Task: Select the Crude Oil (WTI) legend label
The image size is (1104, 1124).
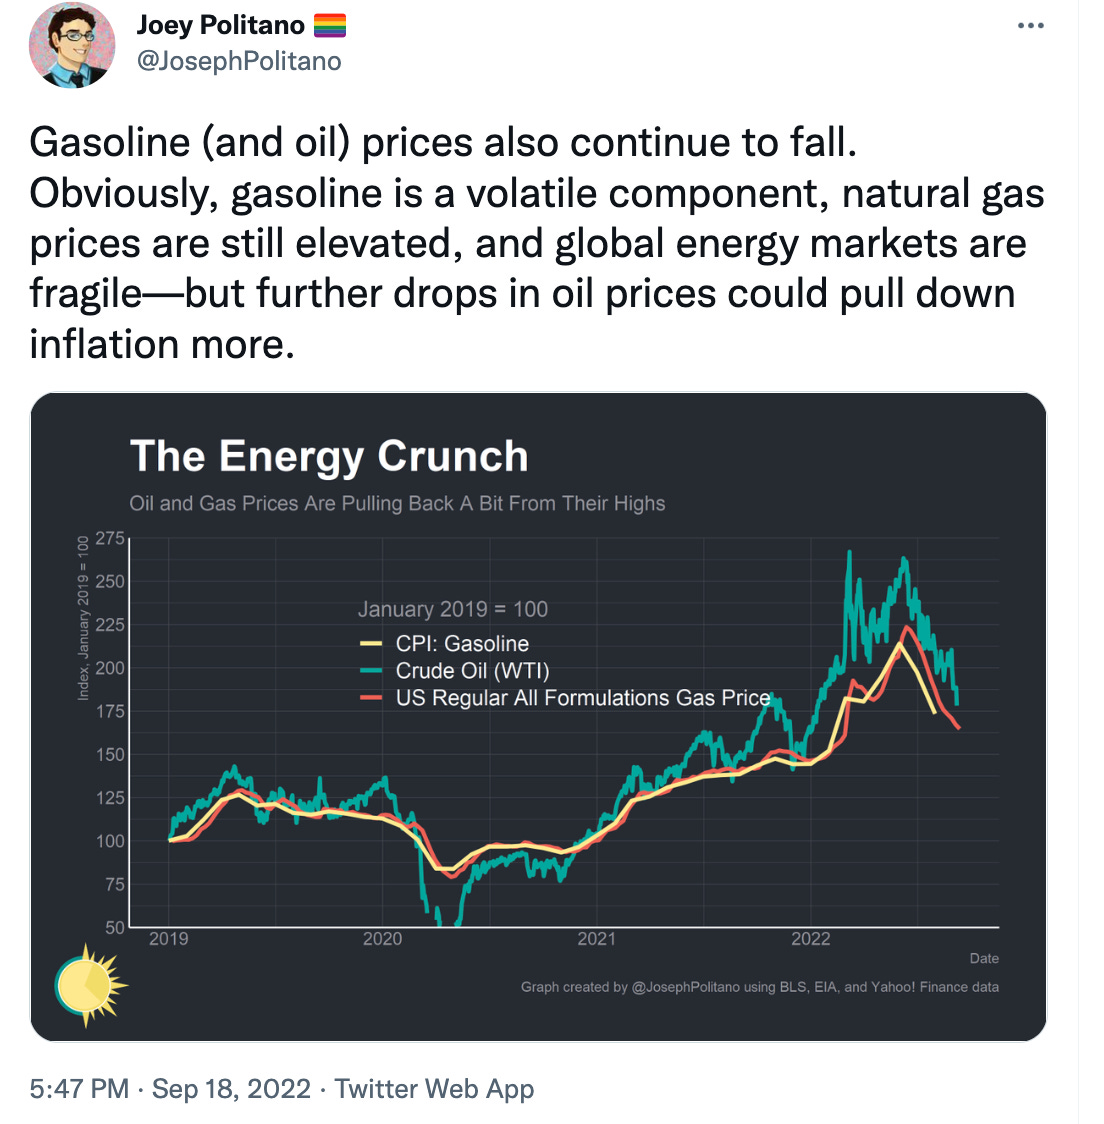Action: coord(472,671)
